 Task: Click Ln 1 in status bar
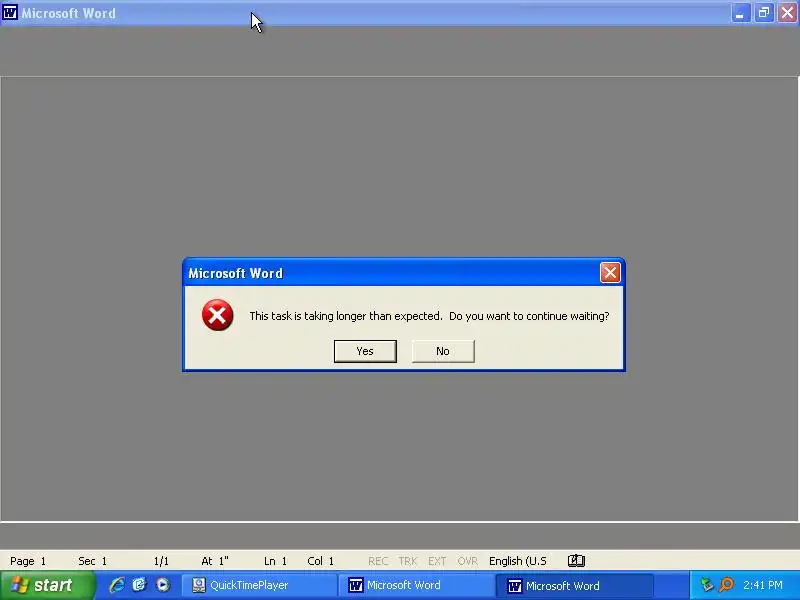click(x=276, y=561)
